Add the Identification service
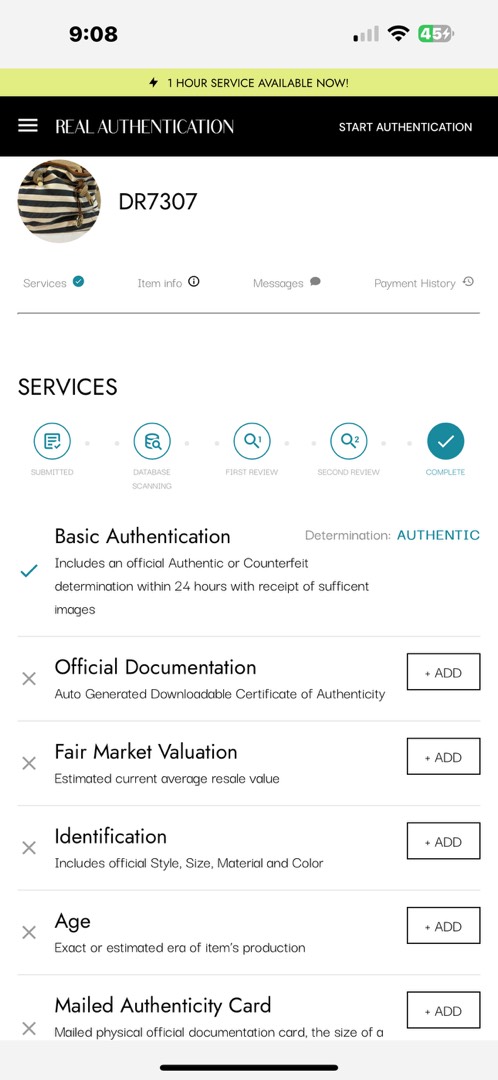The image size is (498, 1080). coord(444,840)
